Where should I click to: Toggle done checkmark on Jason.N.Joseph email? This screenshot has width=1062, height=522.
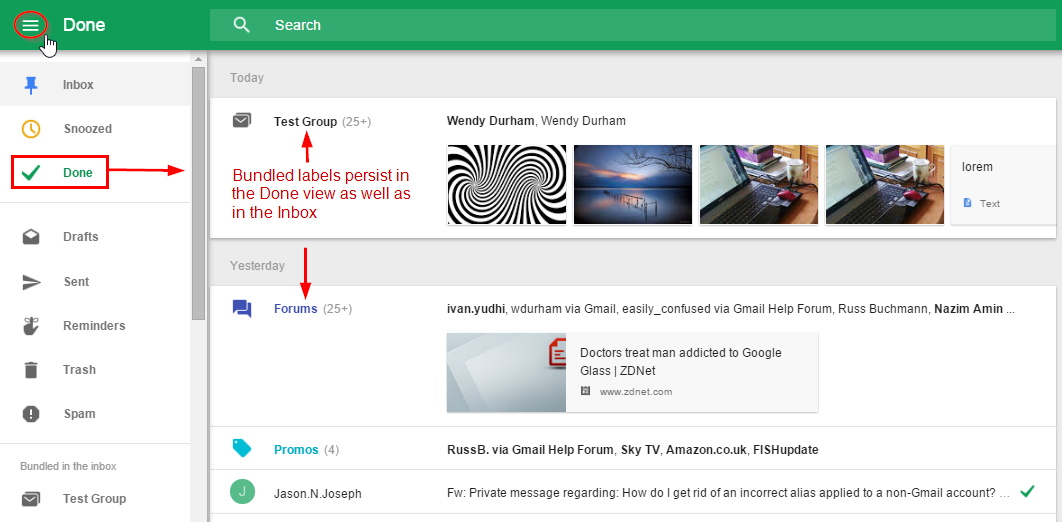pos(1026,492)
